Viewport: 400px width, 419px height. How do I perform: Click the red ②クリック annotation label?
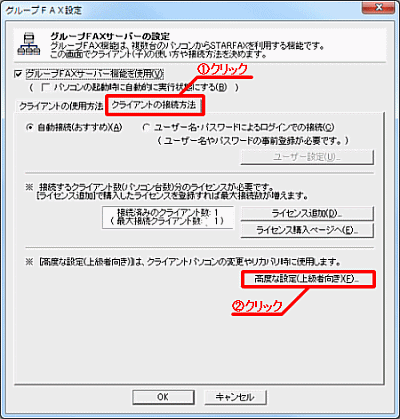[x=257, y=306]
